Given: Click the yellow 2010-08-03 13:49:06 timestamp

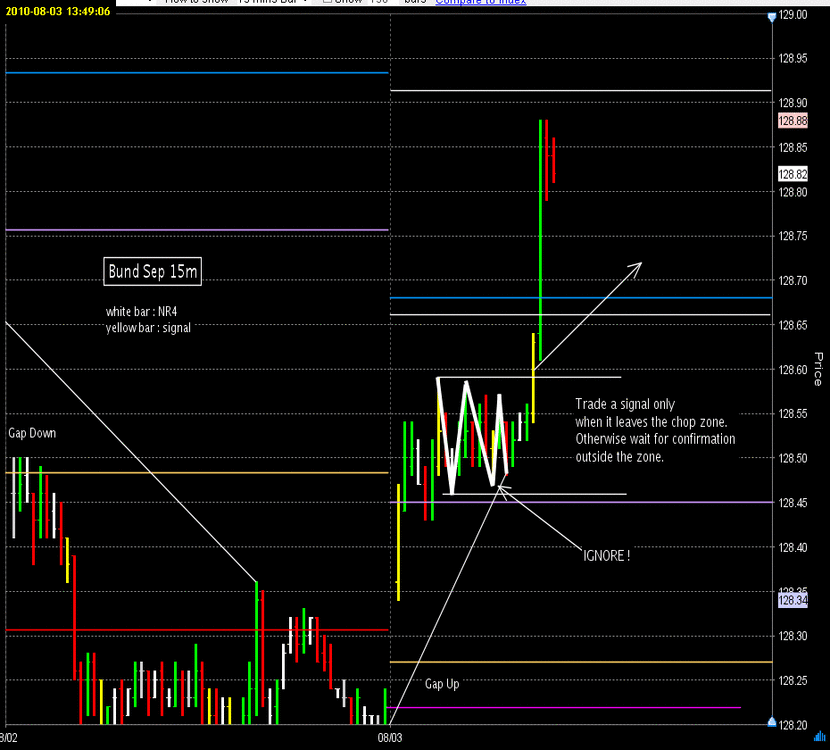Looking at the screenshot, I should point(58,11).
